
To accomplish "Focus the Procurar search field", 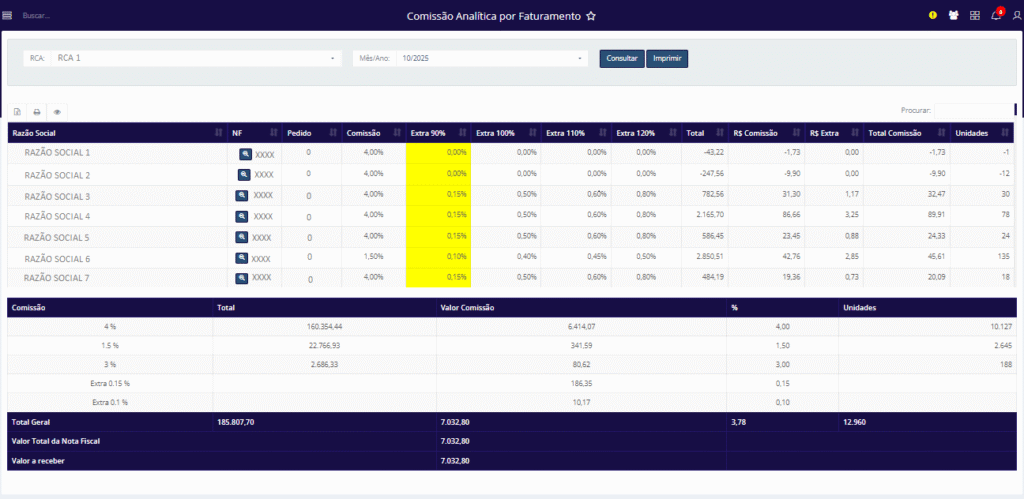I will pyautogui.click(x=973, y=110).
